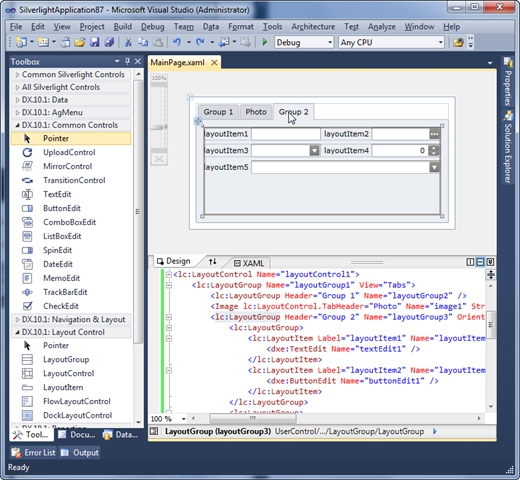Click the Copy icon in toolbar
Viewport: 520px width, 480px height.
tap(143, 42)
